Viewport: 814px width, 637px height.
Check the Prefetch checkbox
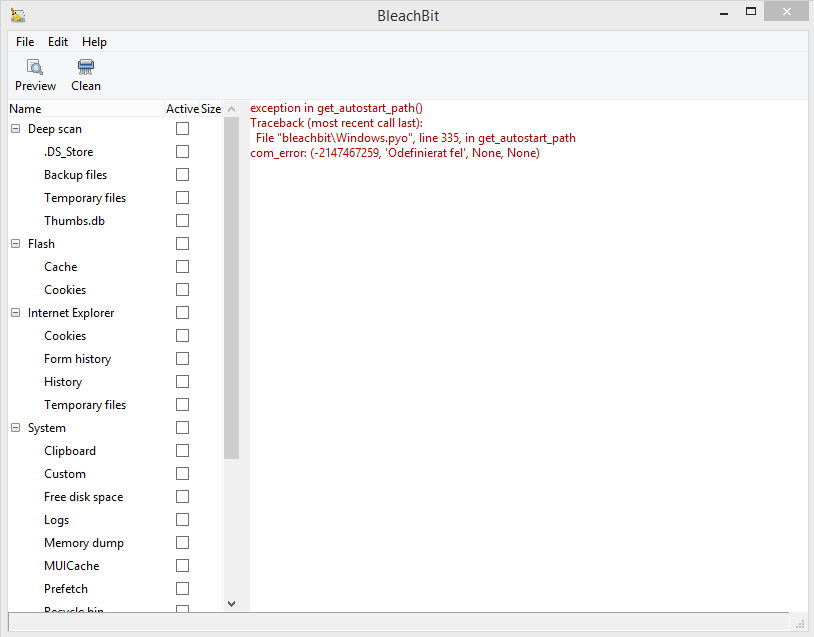point(182,588)
